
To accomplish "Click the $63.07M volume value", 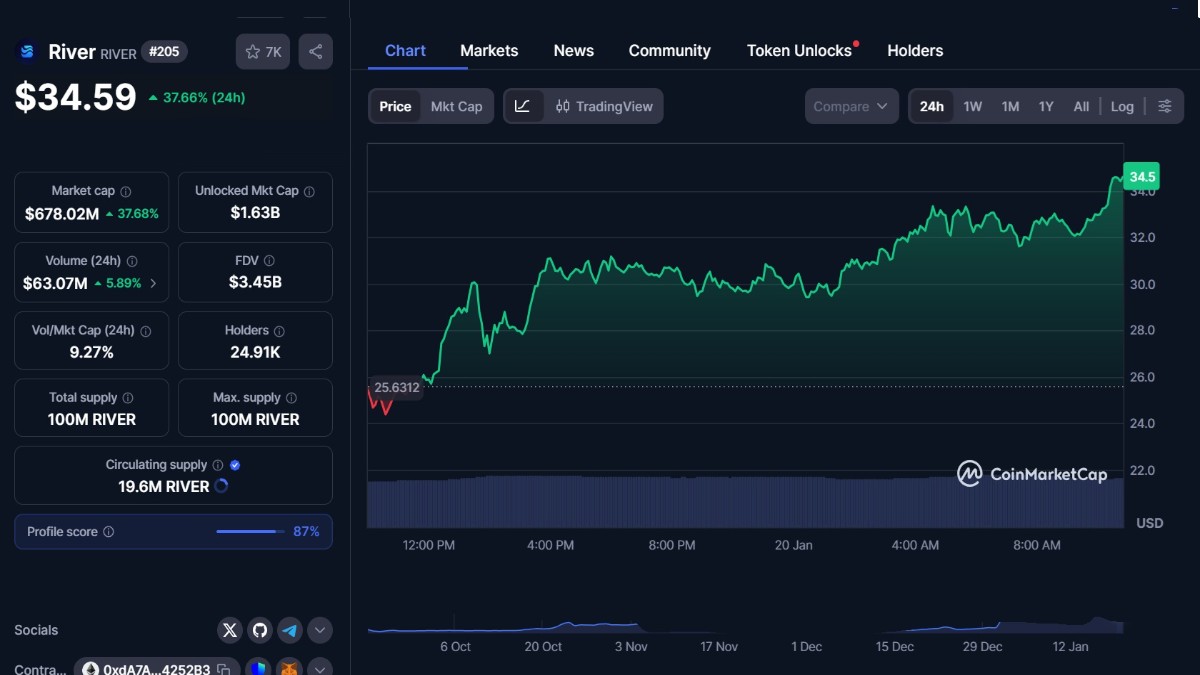I will coord(55,283).
